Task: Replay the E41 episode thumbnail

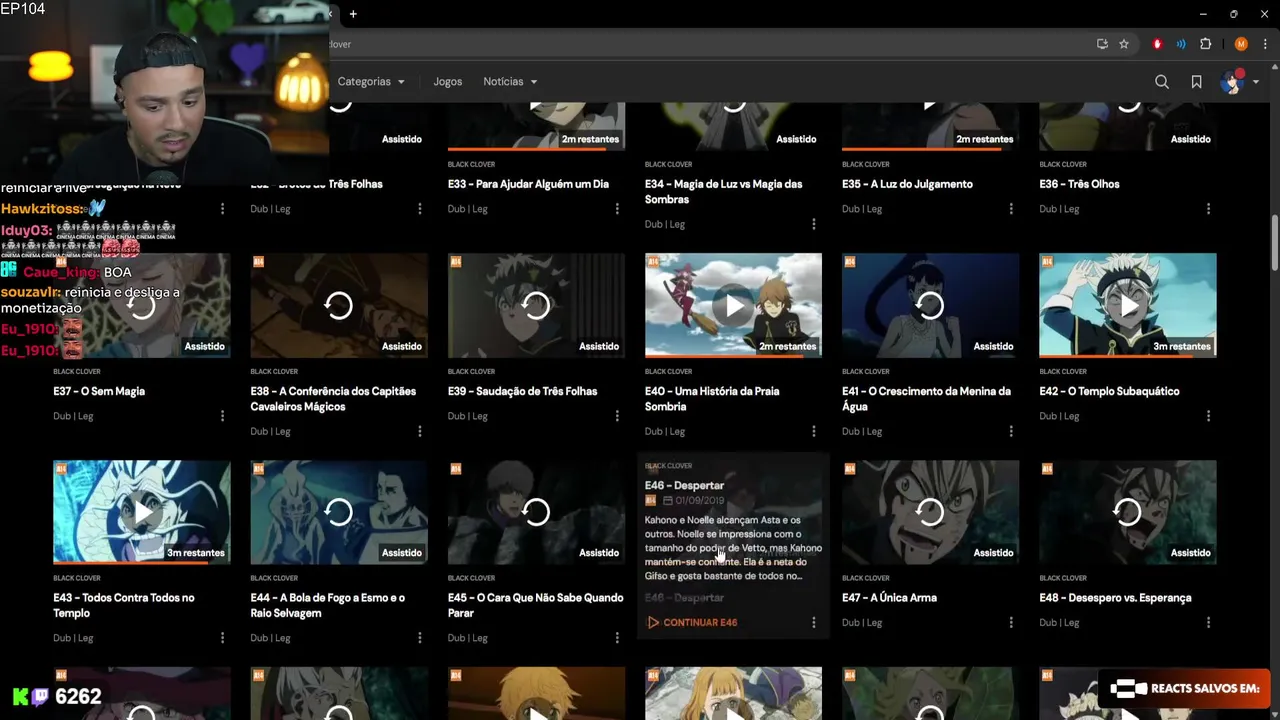Action: pyautogui.click(x=930, y=305)
